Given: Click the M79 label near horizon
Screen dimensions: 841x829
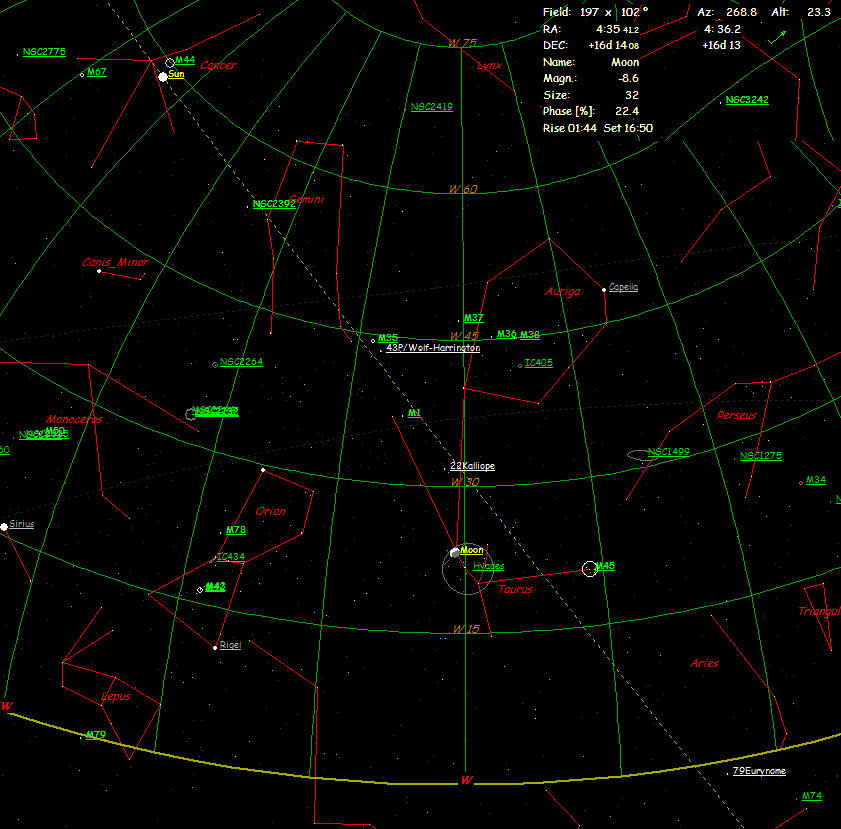Looking at the screenshot, I should point(96,735).
